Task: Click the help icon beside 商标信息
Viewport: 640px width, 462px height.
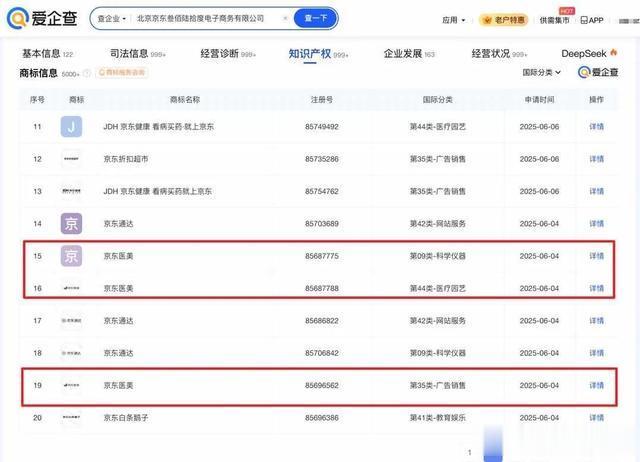Action: click(87, 73)
